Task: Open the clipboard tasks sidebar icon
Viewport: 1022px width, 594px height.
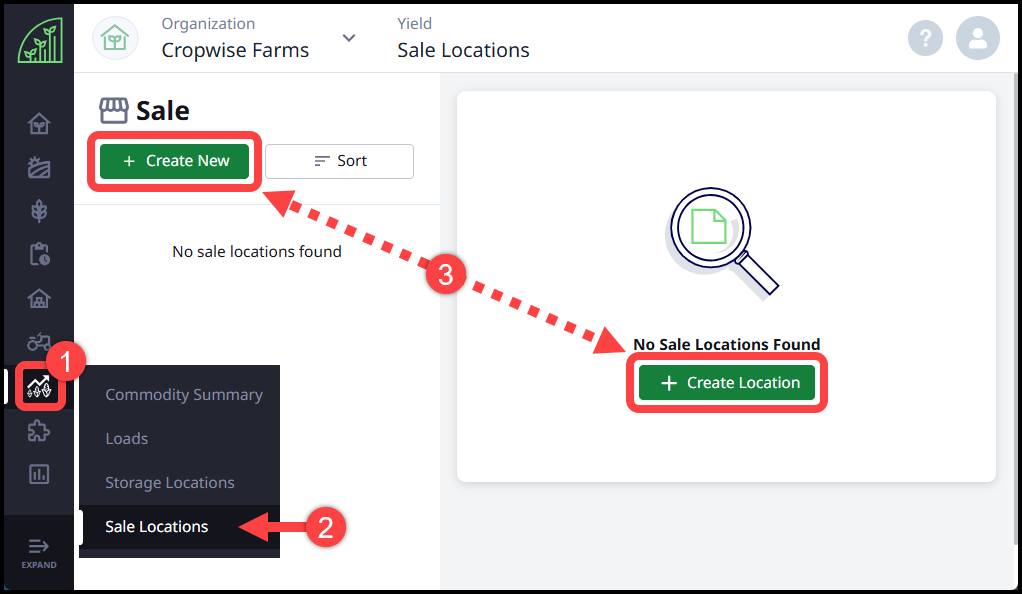Action: [x=39, y=254]
